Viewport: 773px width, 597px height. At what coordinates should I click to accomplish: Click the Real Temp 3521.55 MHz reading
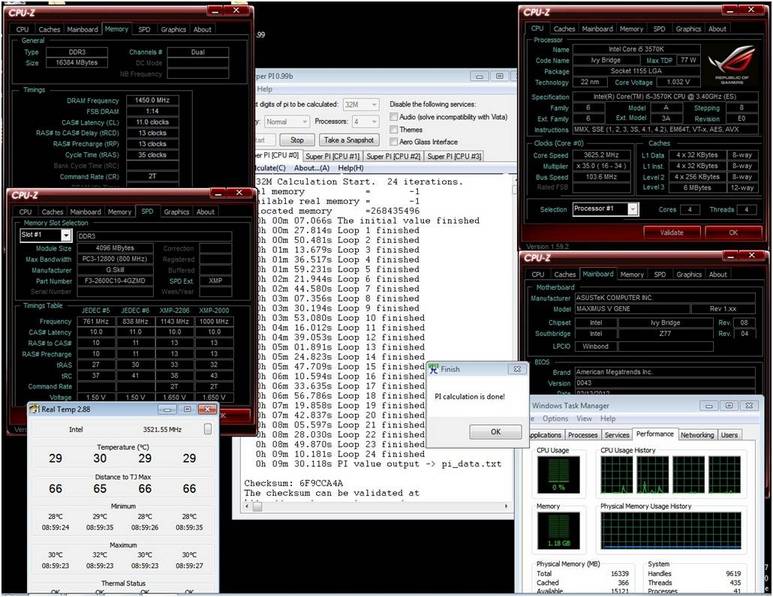pos(162,429)
